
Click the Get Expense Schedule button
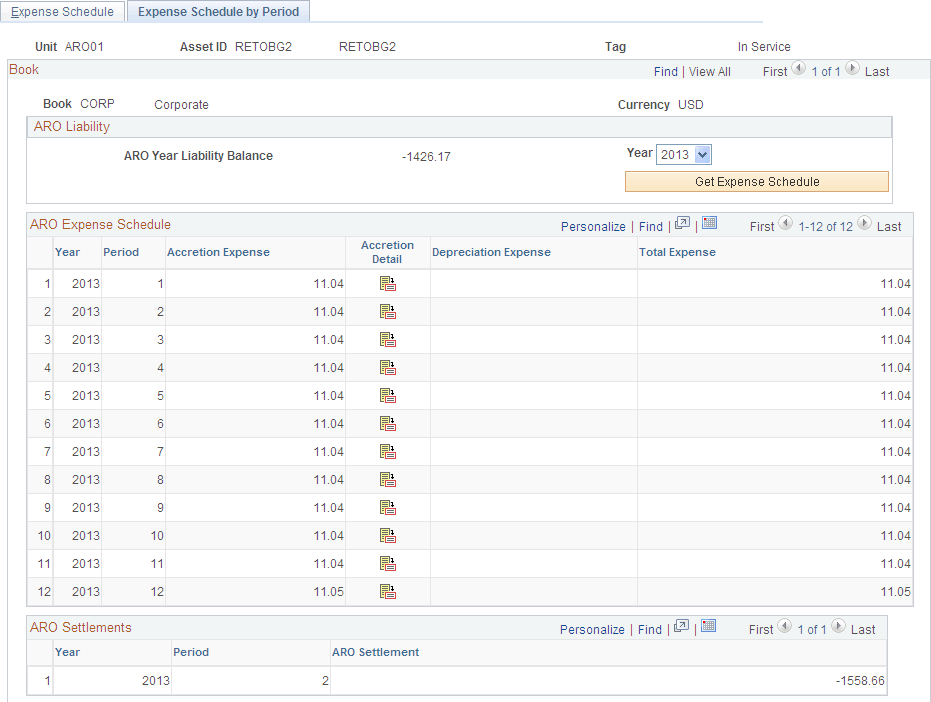pos(756,181)
